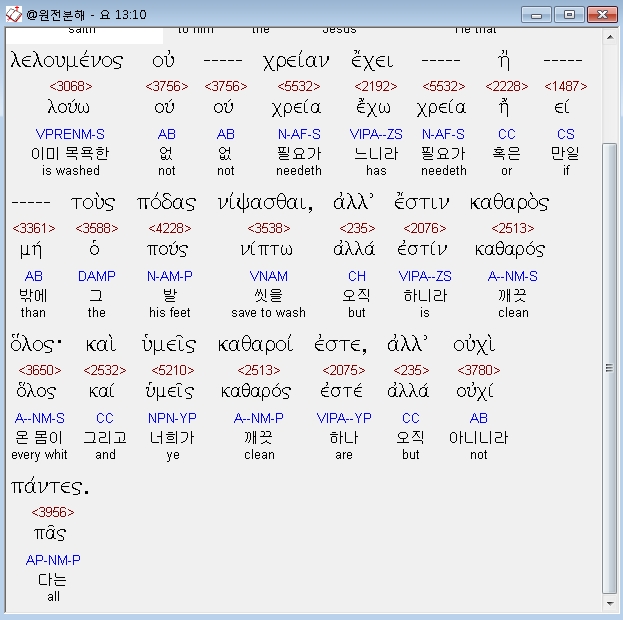Click Korean gloss 너희가
623x620 pixels.
(172, 438)
